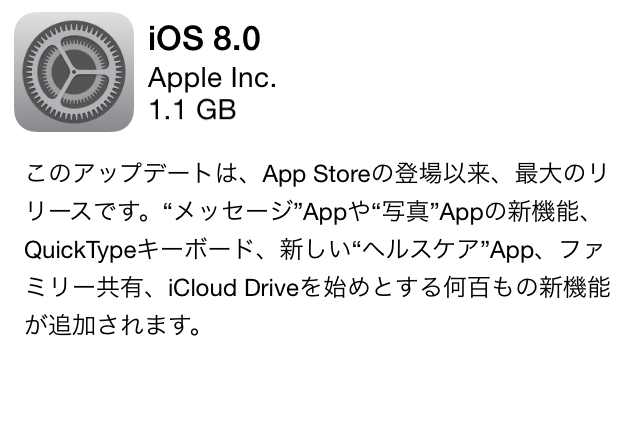Open the Apple Inc. developer name

tap(212, 78)
